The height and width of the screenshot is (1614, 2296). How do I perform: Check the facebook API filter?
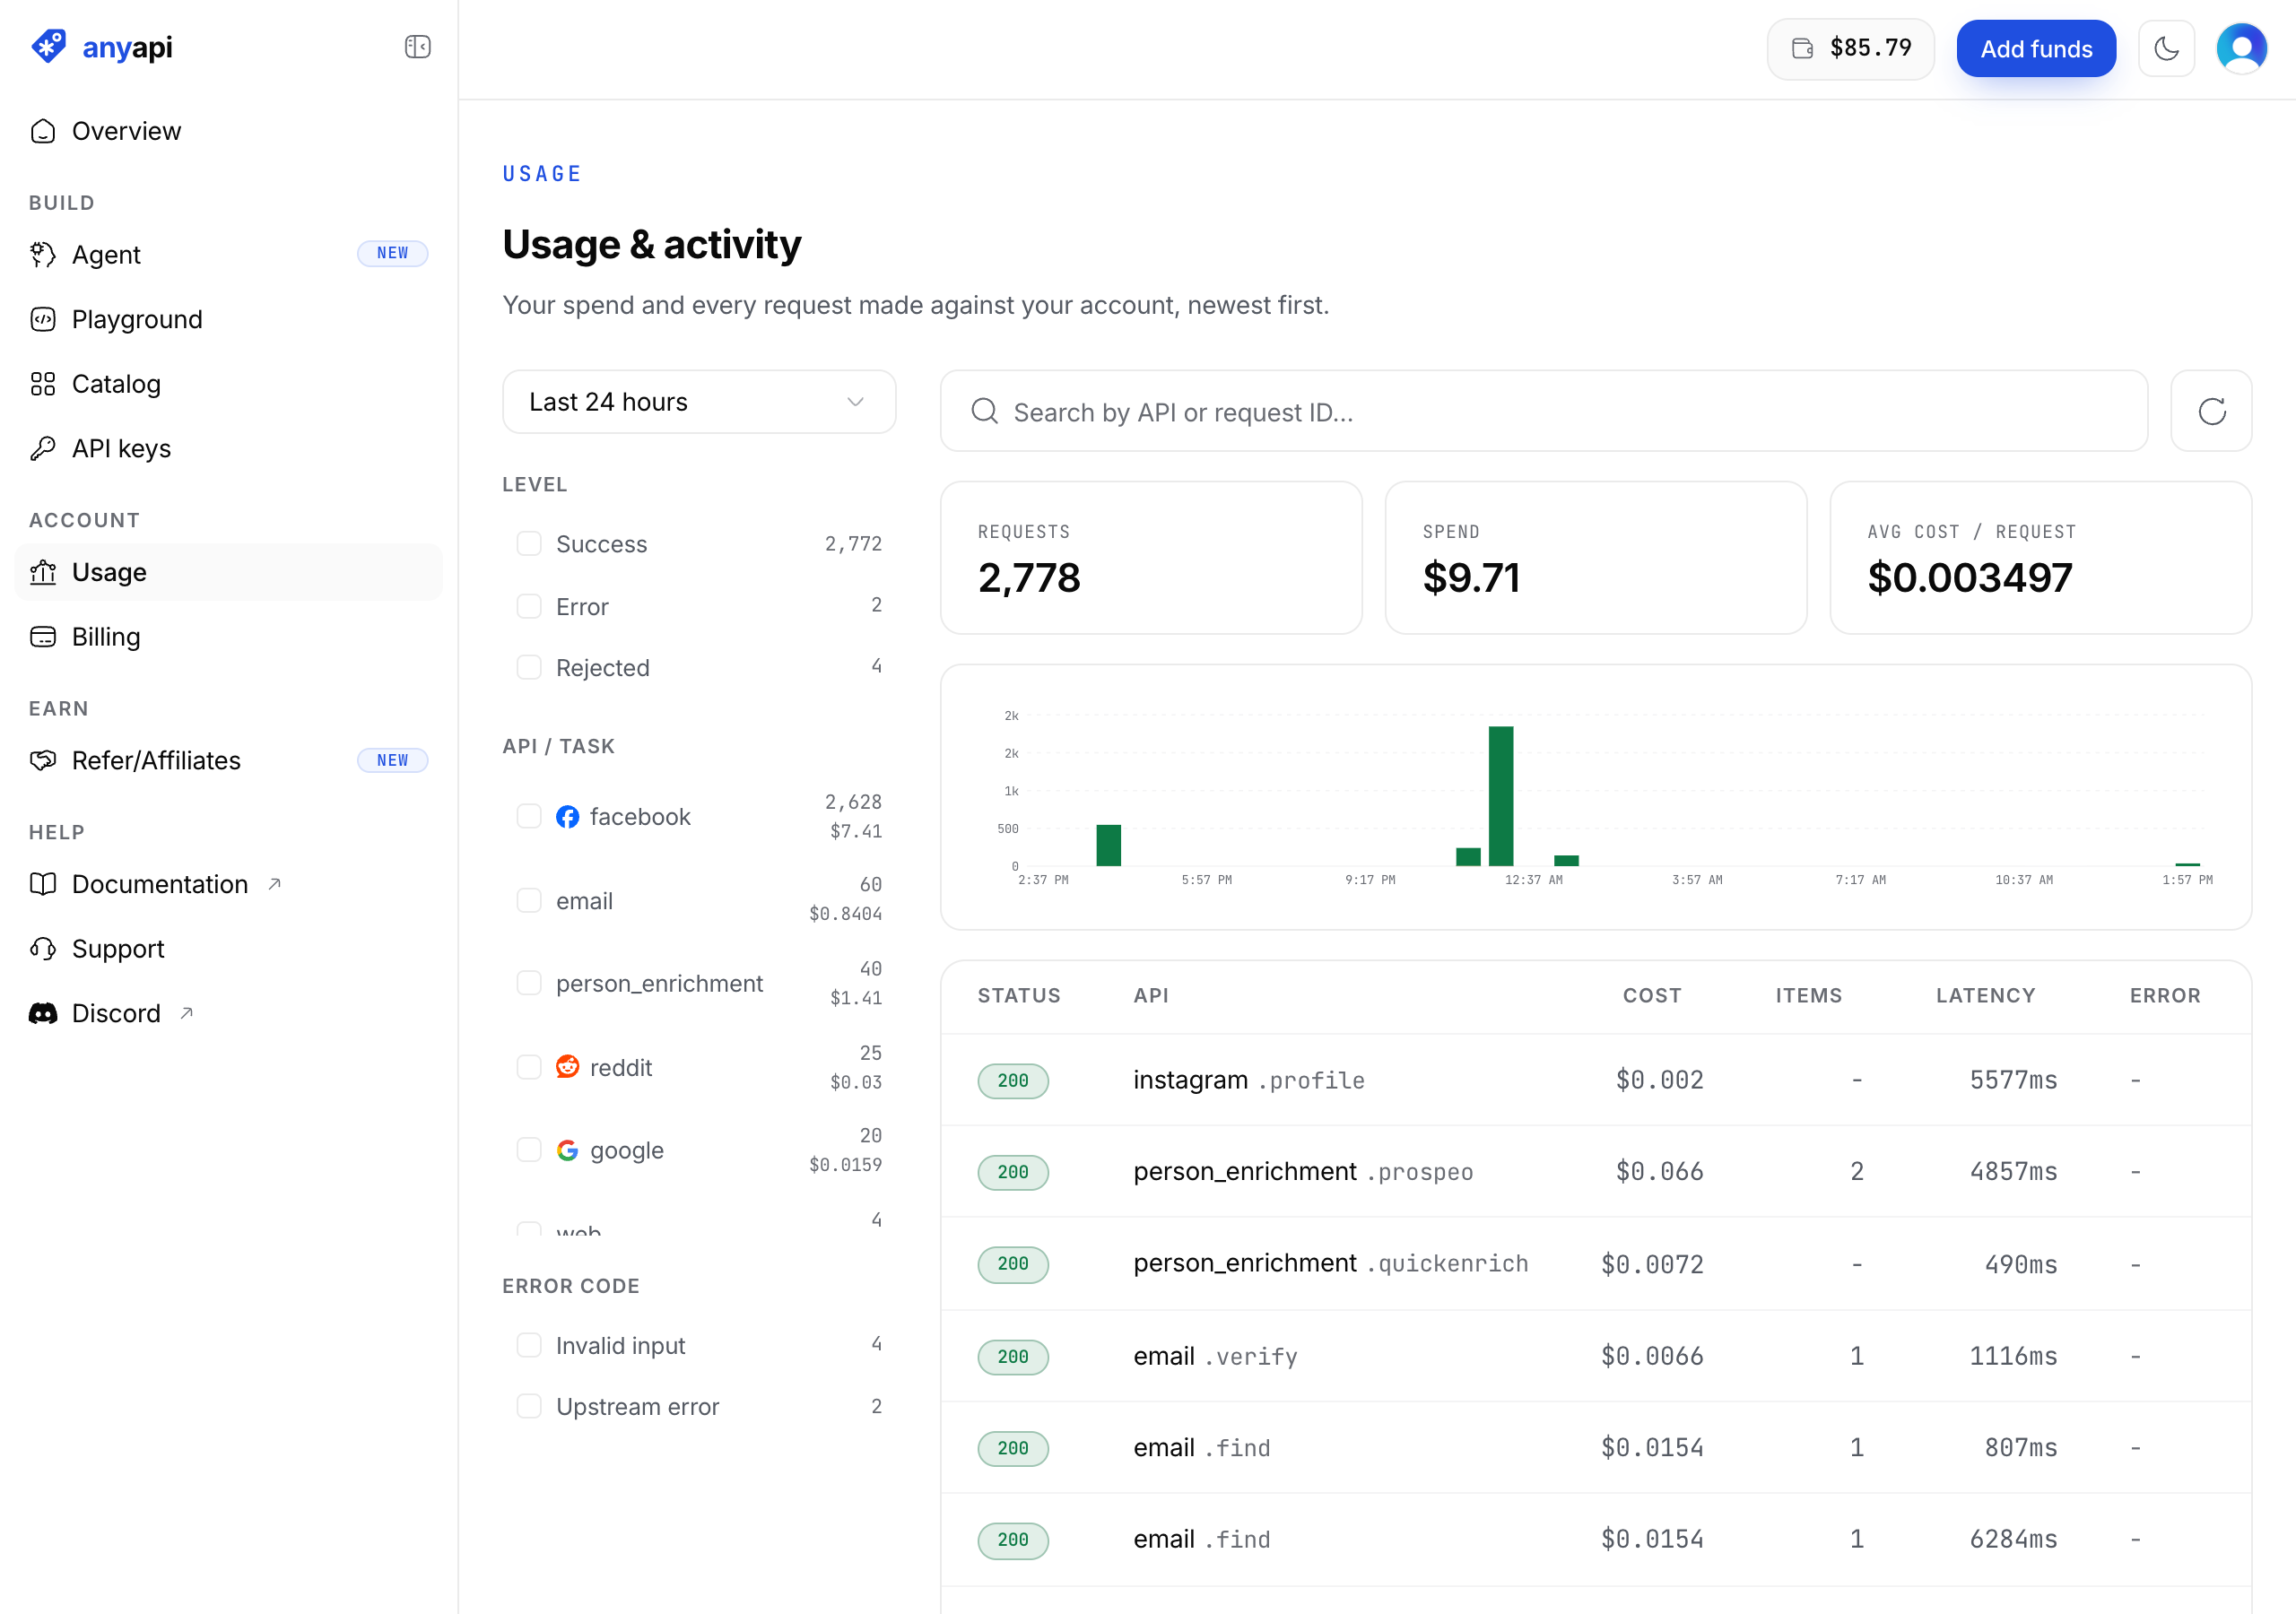coord(529,817)
